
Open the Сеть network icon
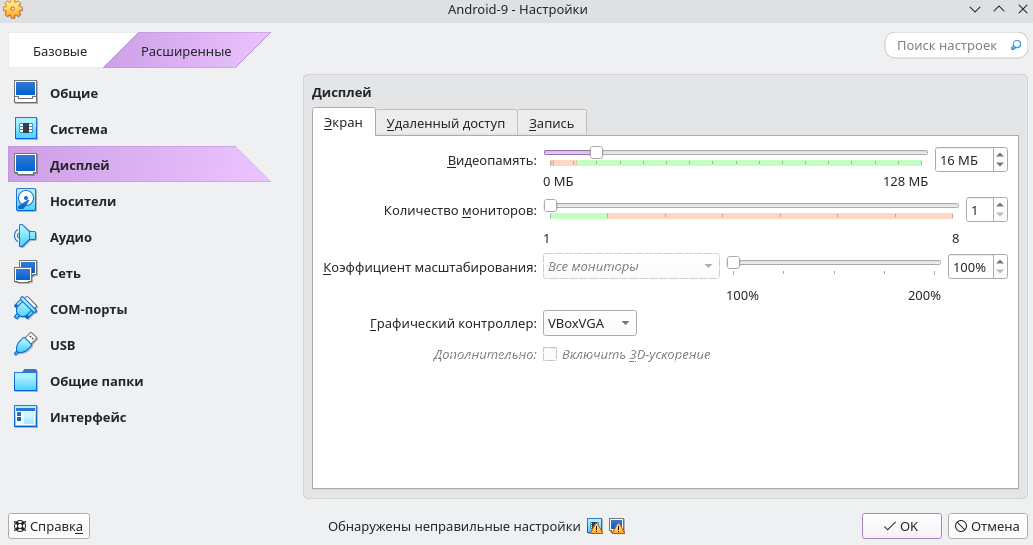[26, 273]
